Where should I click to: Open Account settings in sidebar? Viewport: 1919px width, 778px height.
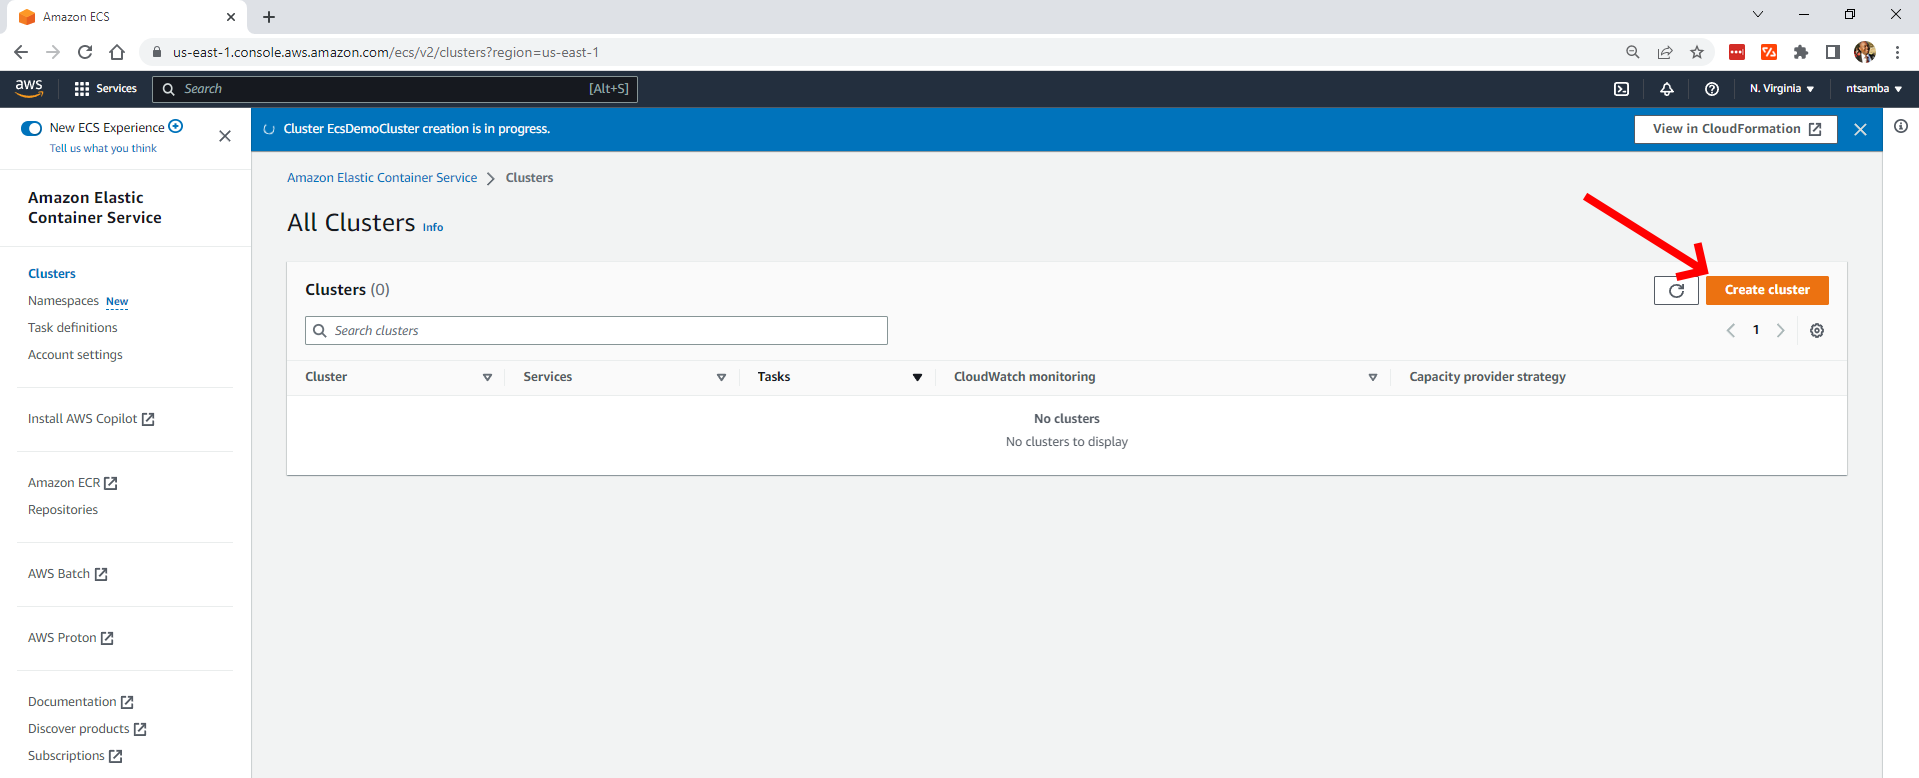point(75,355)
